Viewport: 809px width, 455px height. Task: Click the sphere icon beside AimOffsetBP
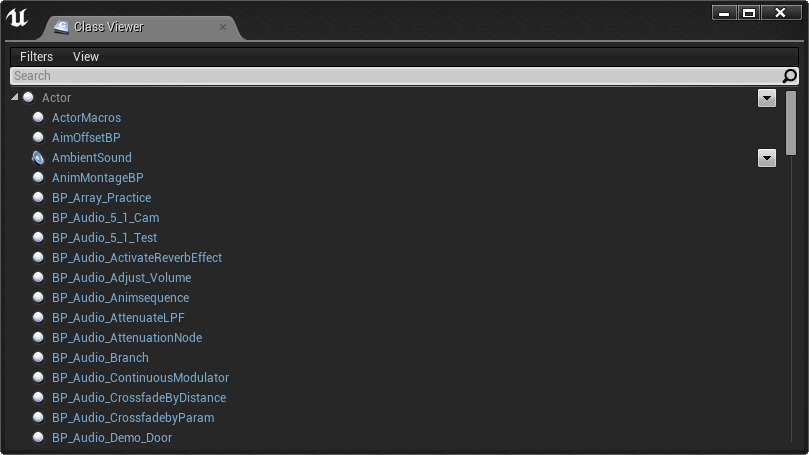(38, 137)
